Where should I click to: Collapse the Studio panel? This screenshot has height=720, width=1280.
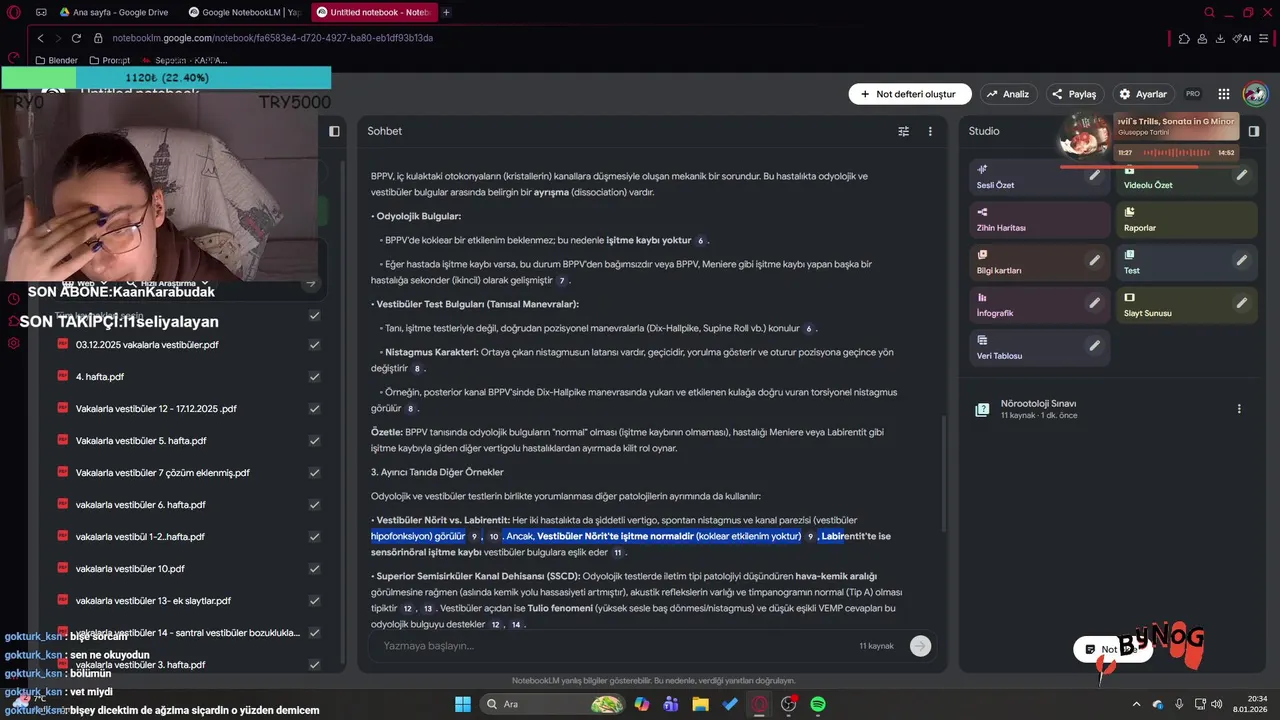point(1253,131)
